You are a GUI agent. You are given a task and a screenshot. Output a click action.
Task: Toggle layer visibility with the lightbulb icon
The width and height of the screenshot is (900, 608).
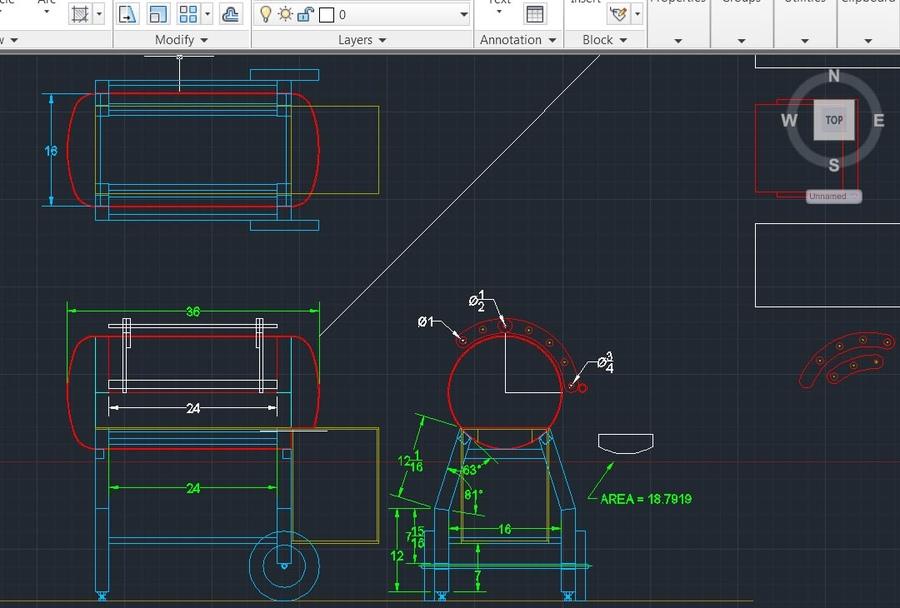265,13
